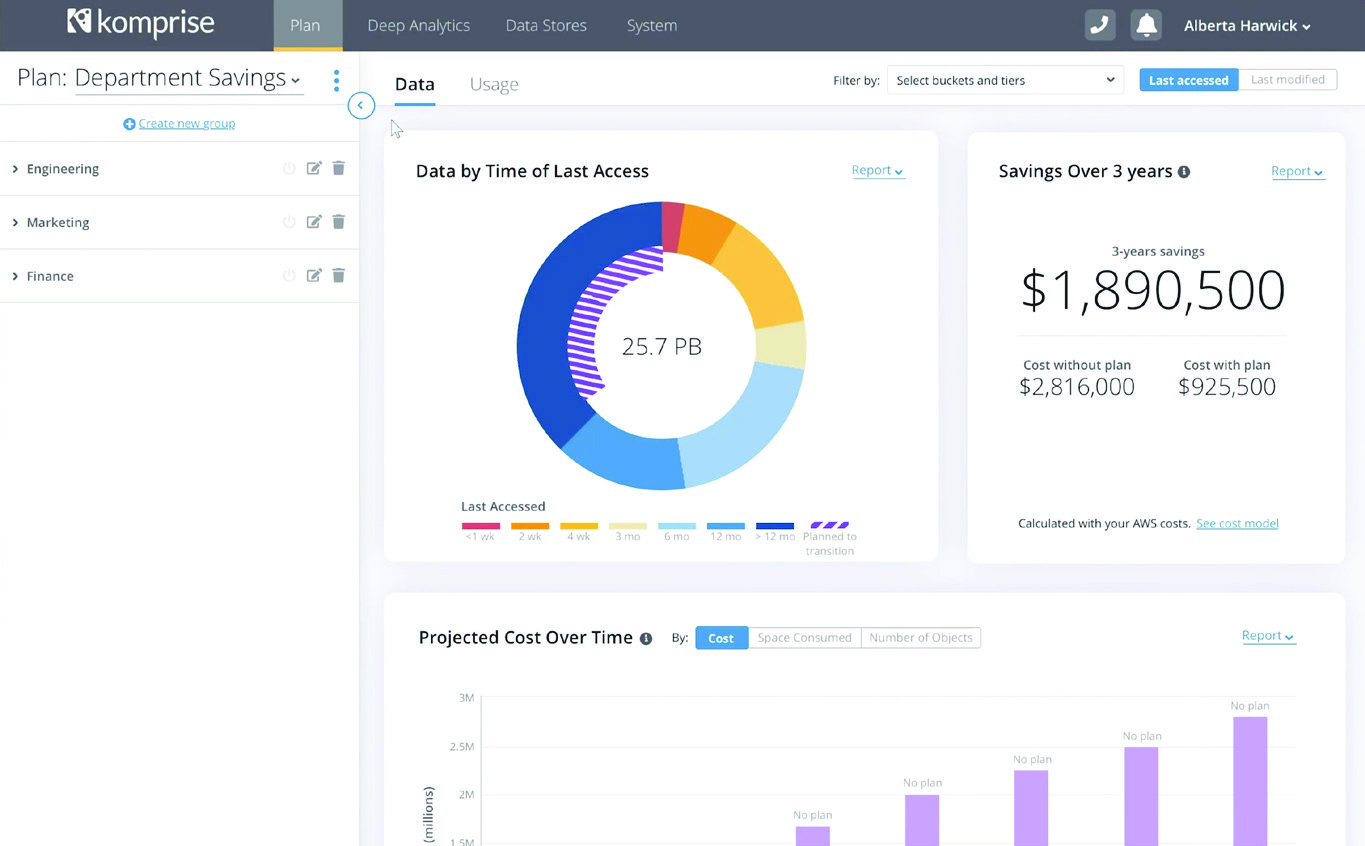Open the Alberta Harwick user menu
The width and height of the screenshot is (1365, 846).
point(1246,26)
